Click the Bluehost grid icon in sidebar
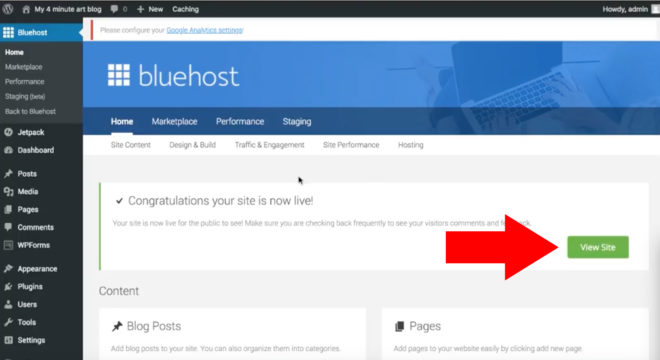The width and height of the screenshot is (660, 360). 8,32
